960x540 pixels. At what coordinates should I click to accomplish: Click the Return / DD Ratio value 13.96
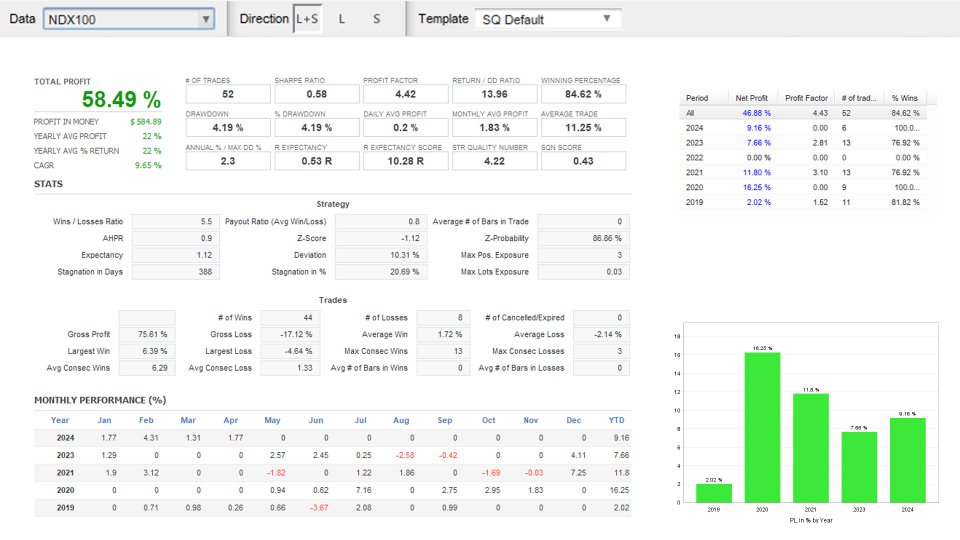pyautogui.click(x=494, y=94)
